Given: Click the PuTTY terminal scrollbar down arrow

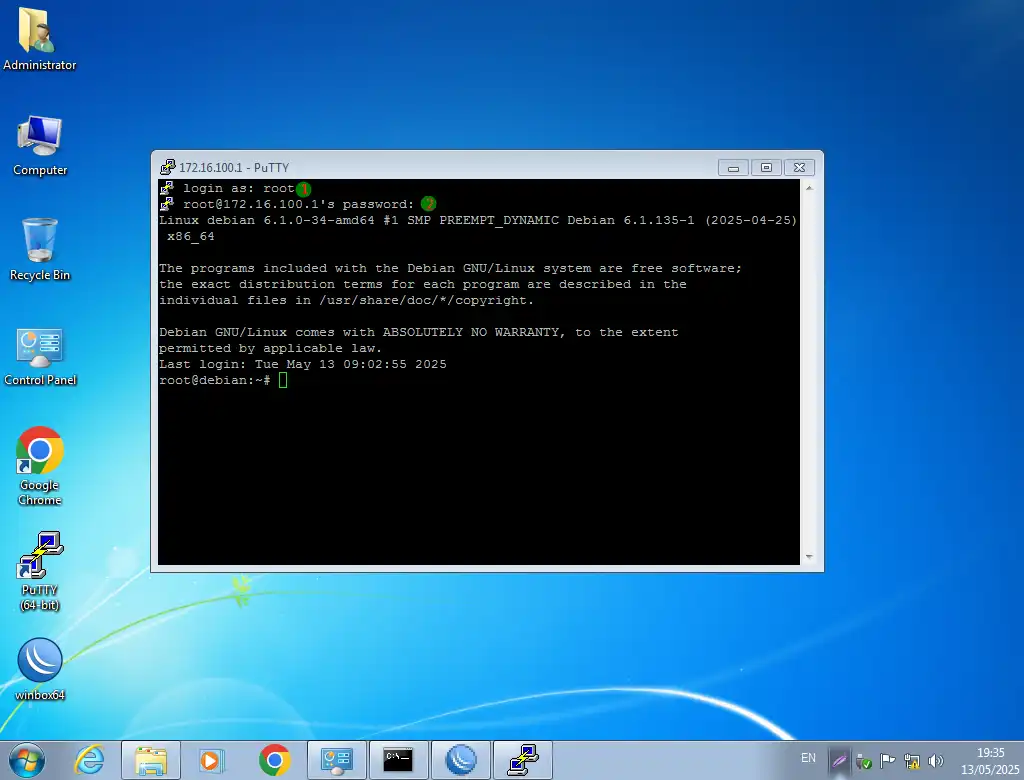Looking at the screenshot, I should (x=808, y=557).
